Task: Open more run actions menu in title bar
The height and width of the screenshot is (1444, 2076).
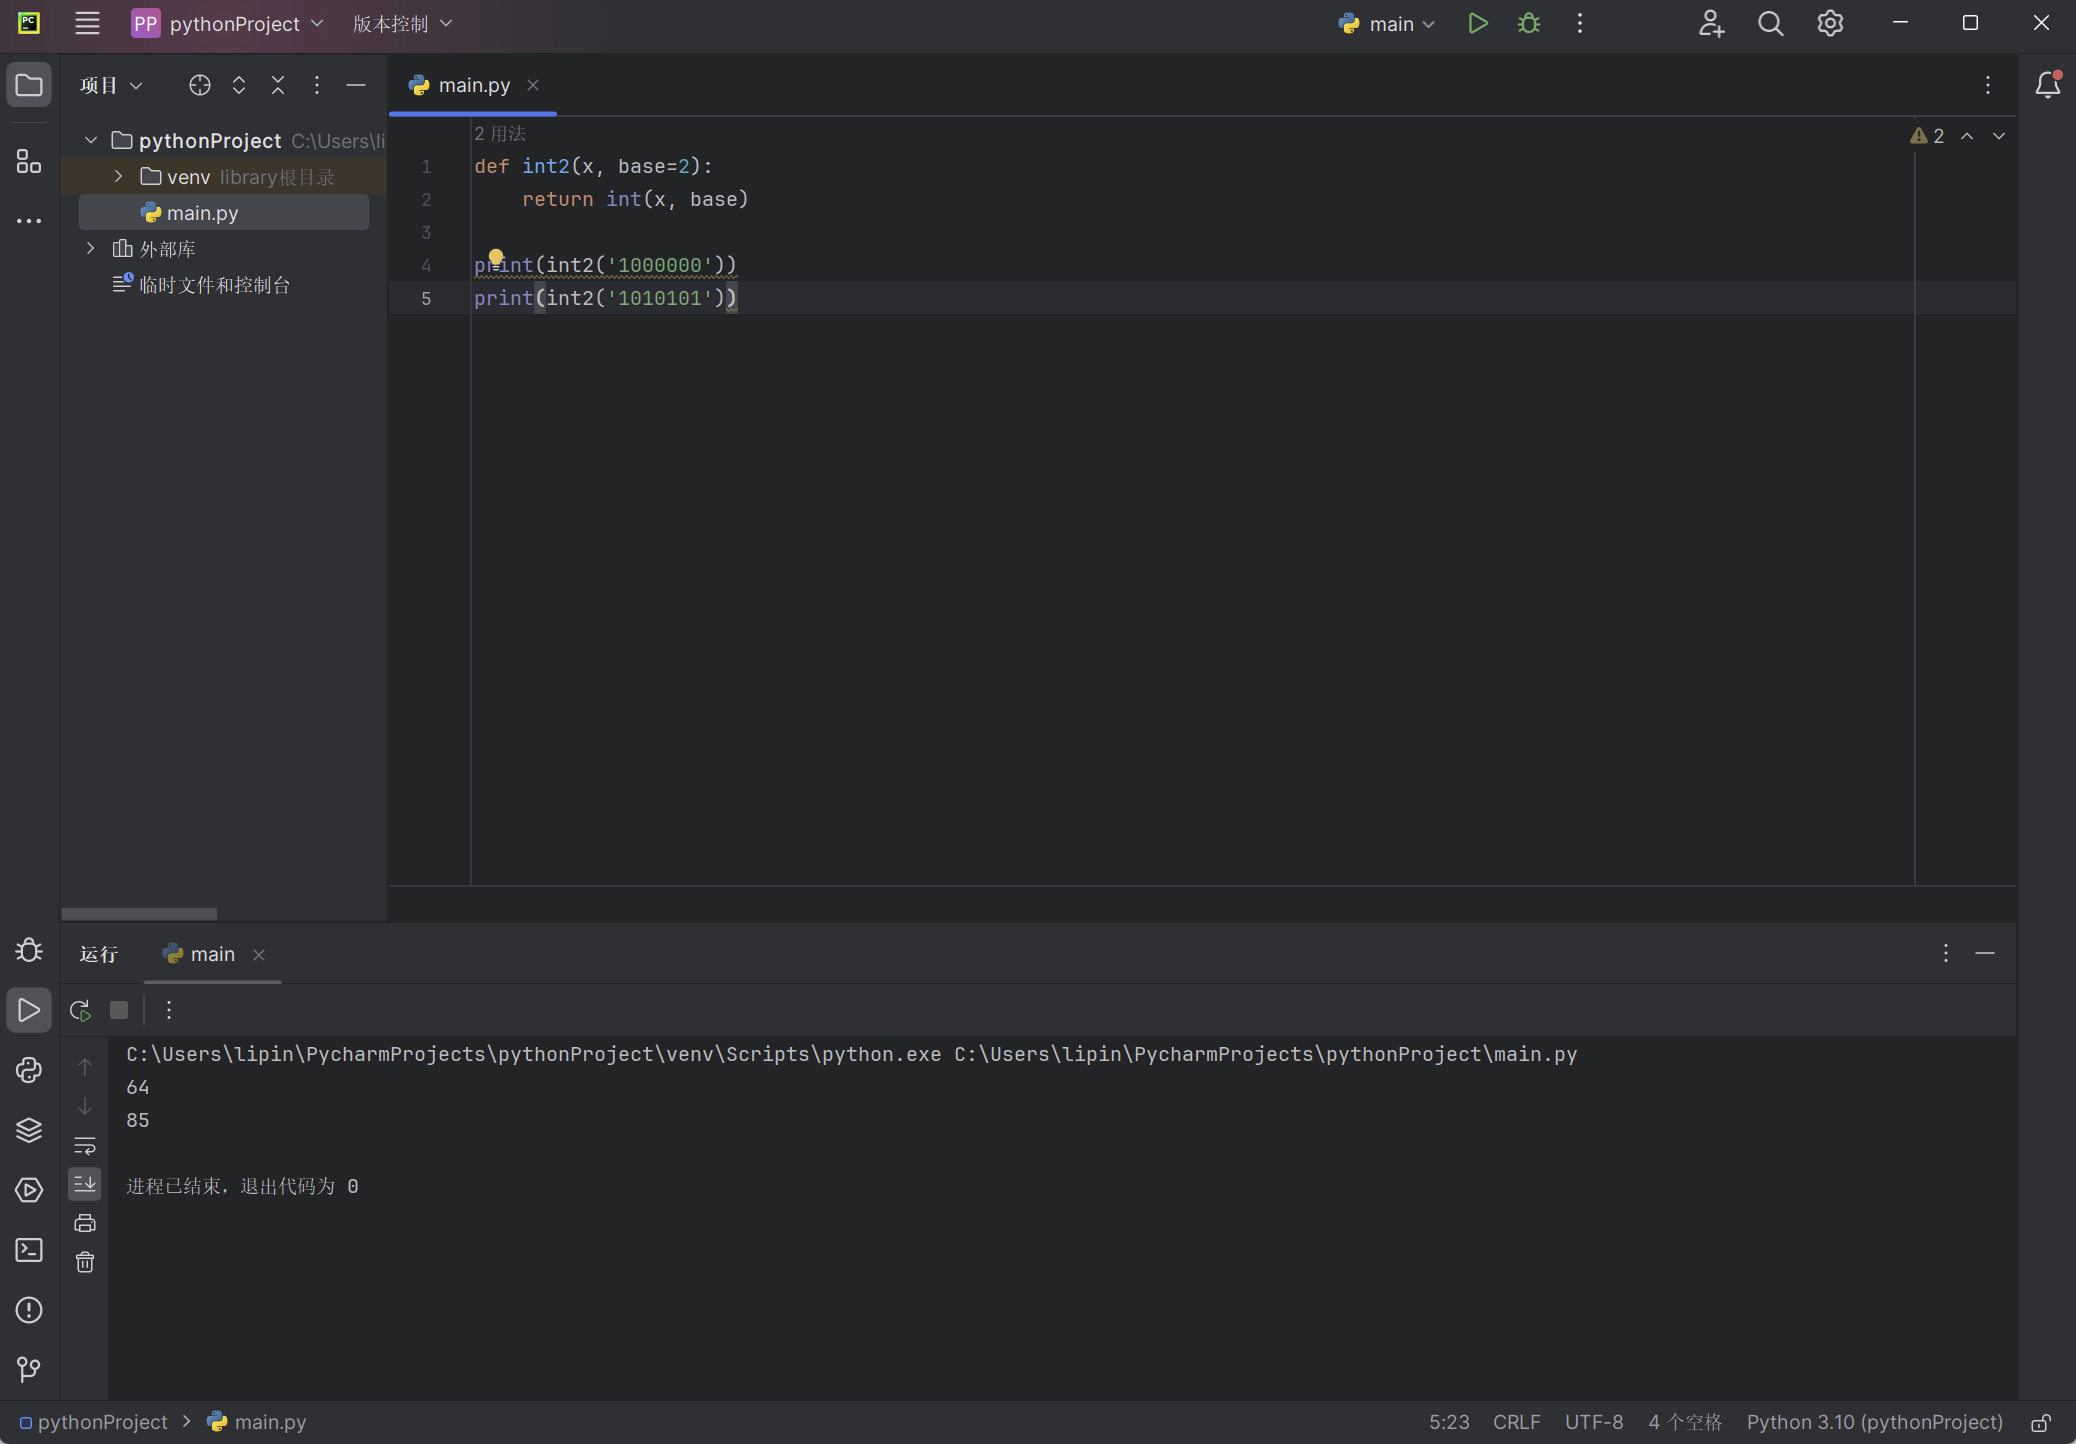Action: click(1580, 23)
